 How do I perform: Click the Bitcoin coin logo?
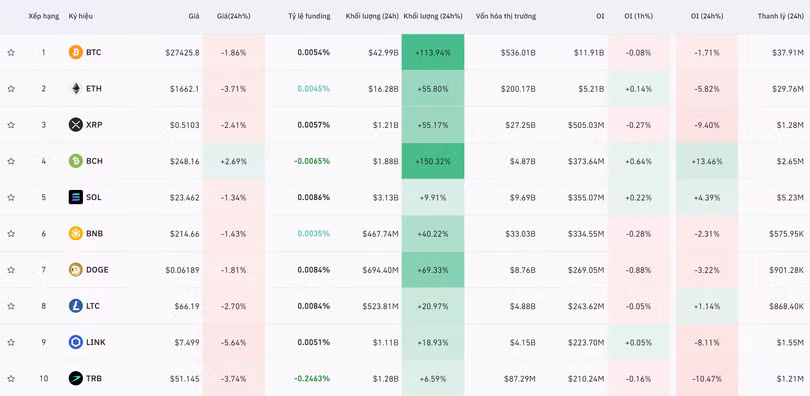pyautogui.click(x=75, y=52)
